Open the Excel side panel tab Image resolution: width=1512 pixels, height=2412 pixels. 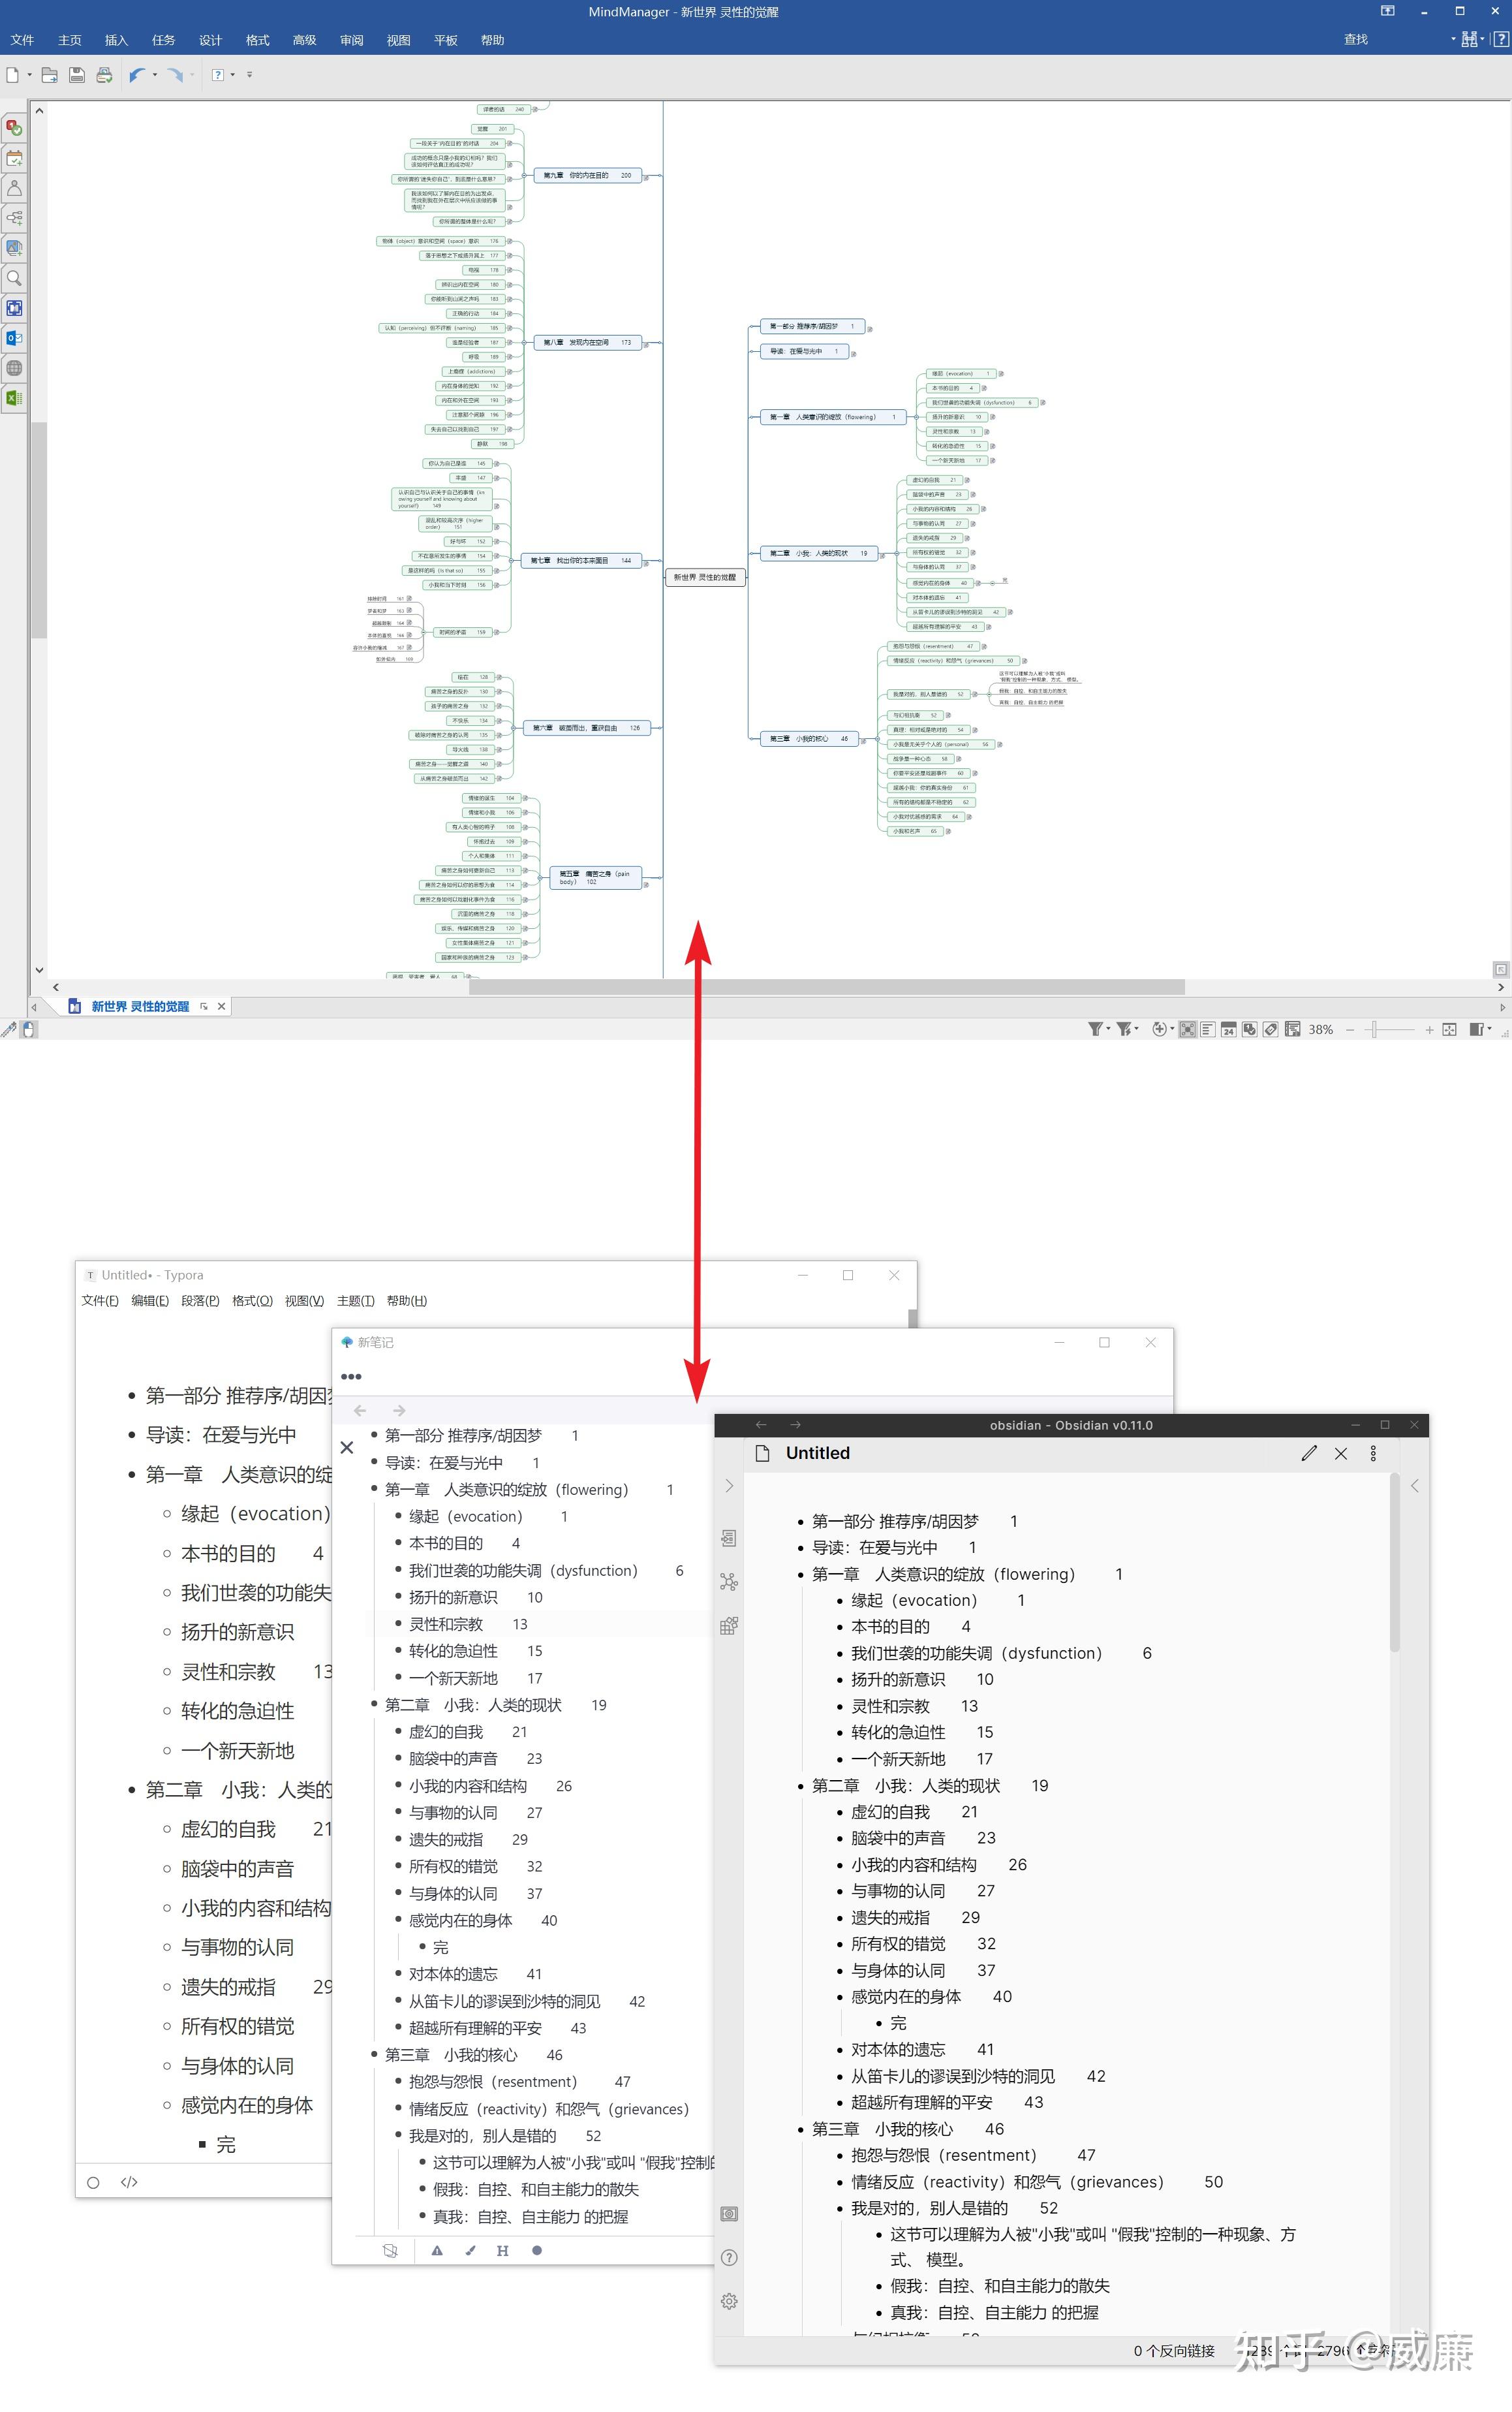coord(14,398)
